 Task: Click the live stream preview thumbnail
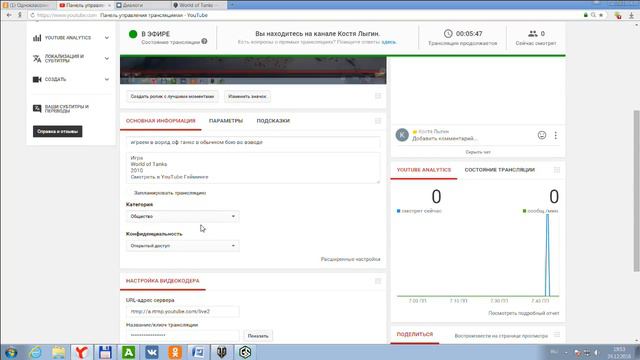coord(253,70)
